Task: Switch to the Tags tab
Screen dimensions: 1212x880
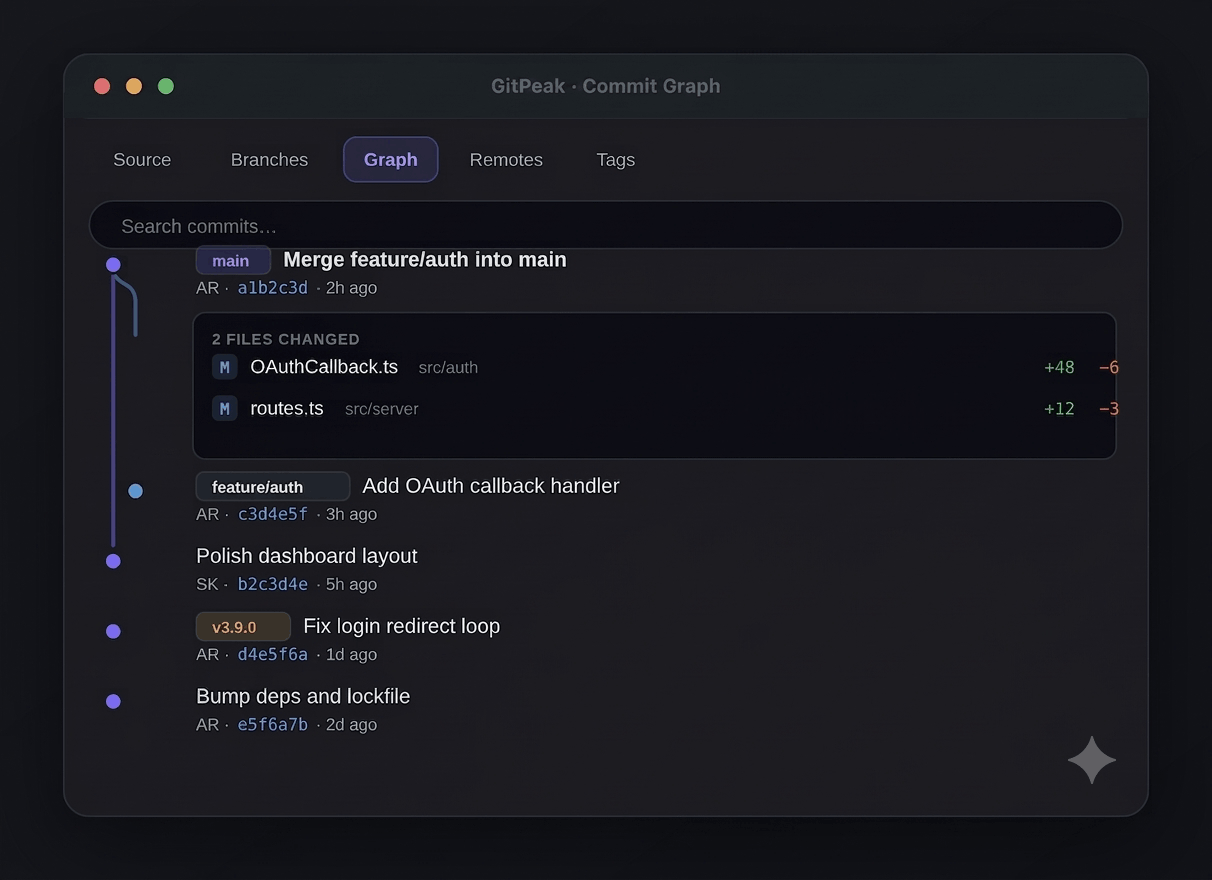Action: [x=616, y=160]
